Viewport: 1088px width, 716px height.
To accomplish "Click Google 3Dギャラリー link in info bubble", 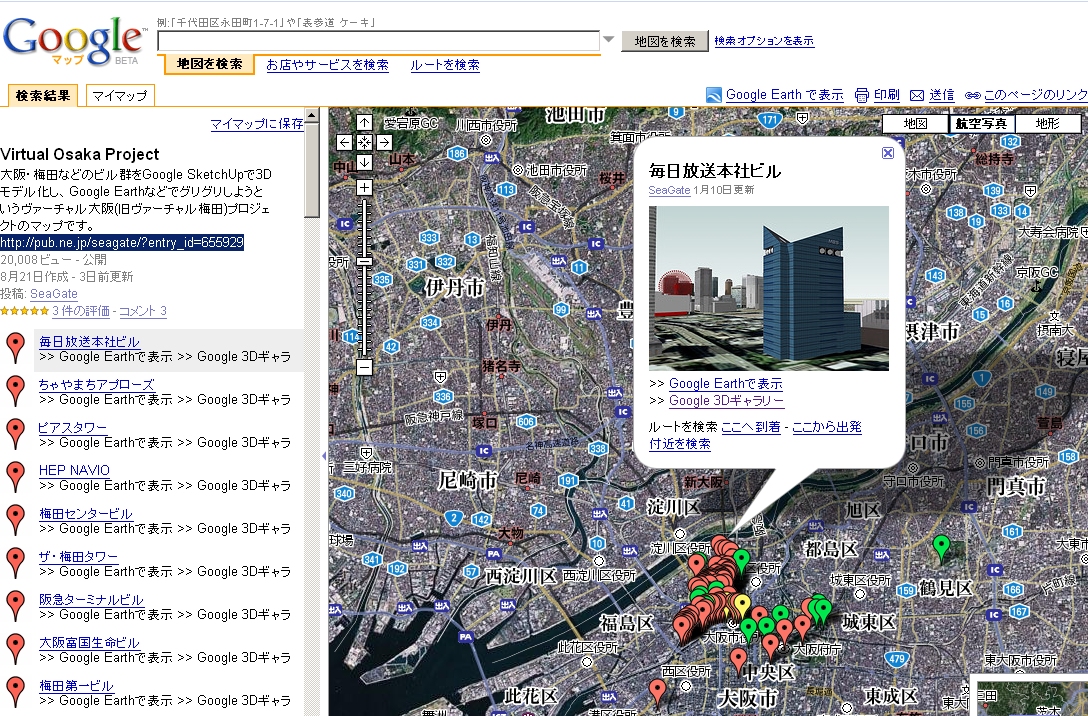I will (x=726, y=400).
